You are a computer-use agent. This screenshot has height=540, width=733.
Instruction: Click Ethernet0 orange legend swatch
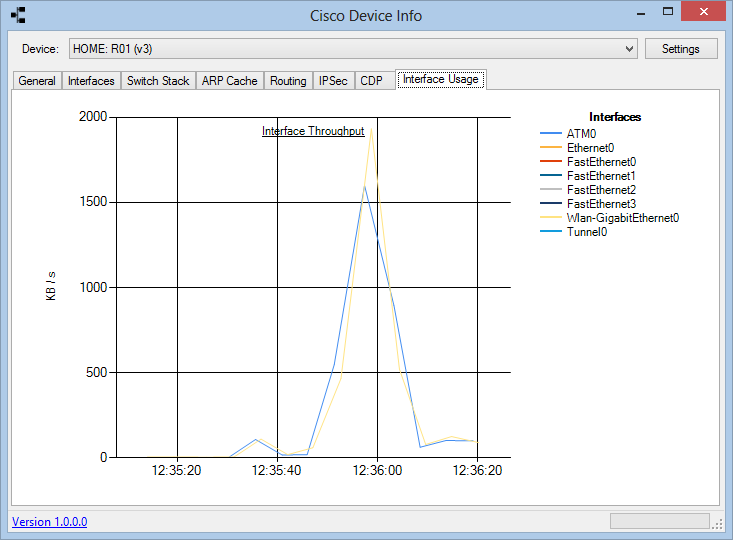tap(551, 148)
